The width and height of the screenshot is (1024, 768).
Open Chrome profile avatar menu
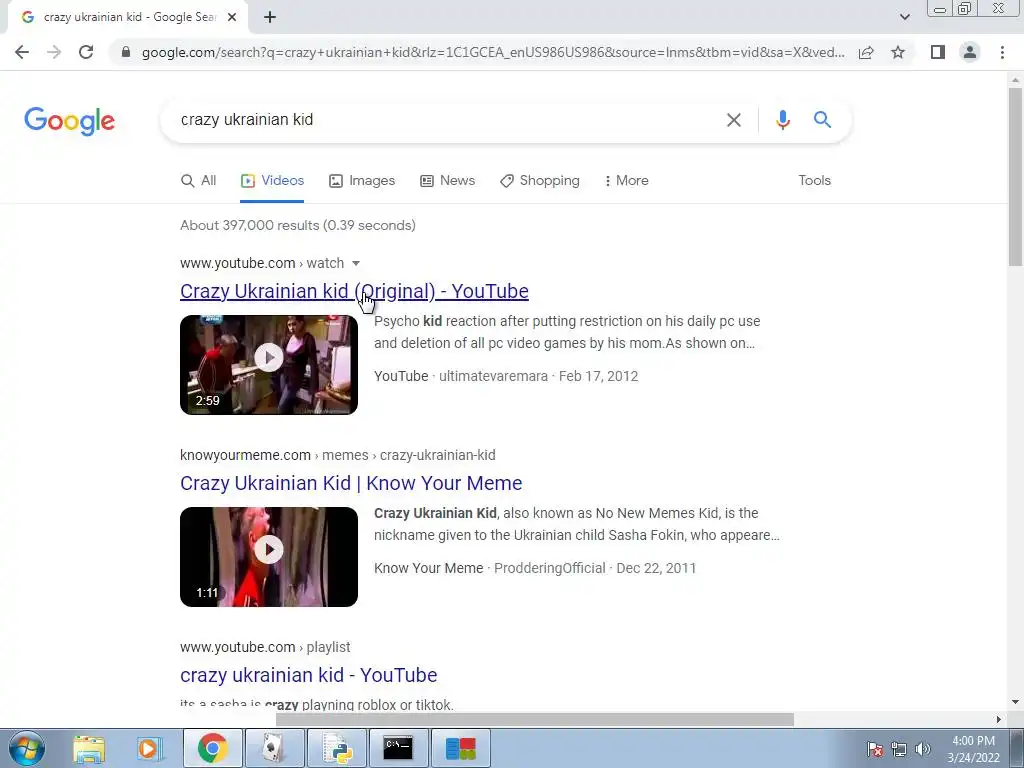(x=970, y=52)
